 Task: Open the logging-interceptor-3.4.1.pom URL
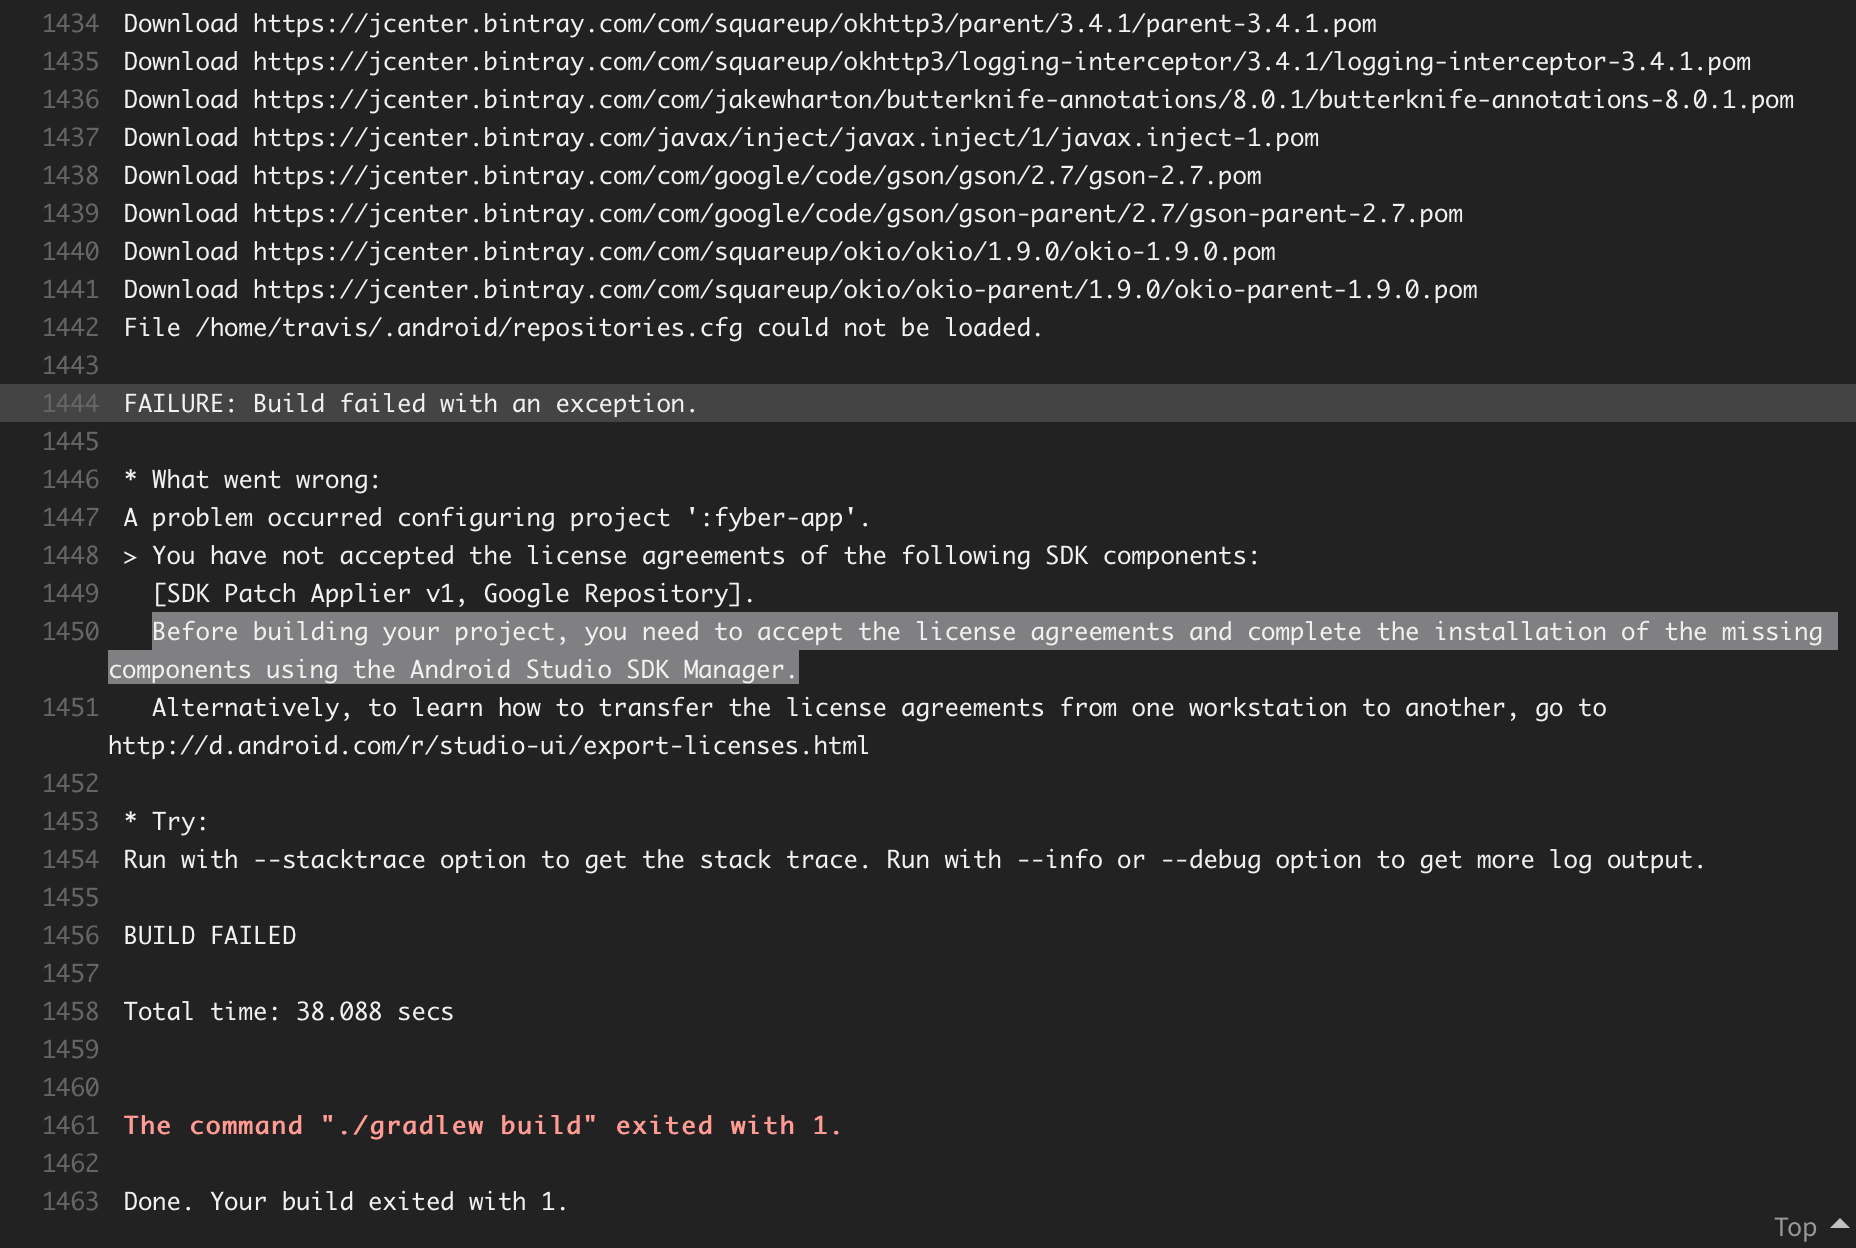pos(1000,61)
